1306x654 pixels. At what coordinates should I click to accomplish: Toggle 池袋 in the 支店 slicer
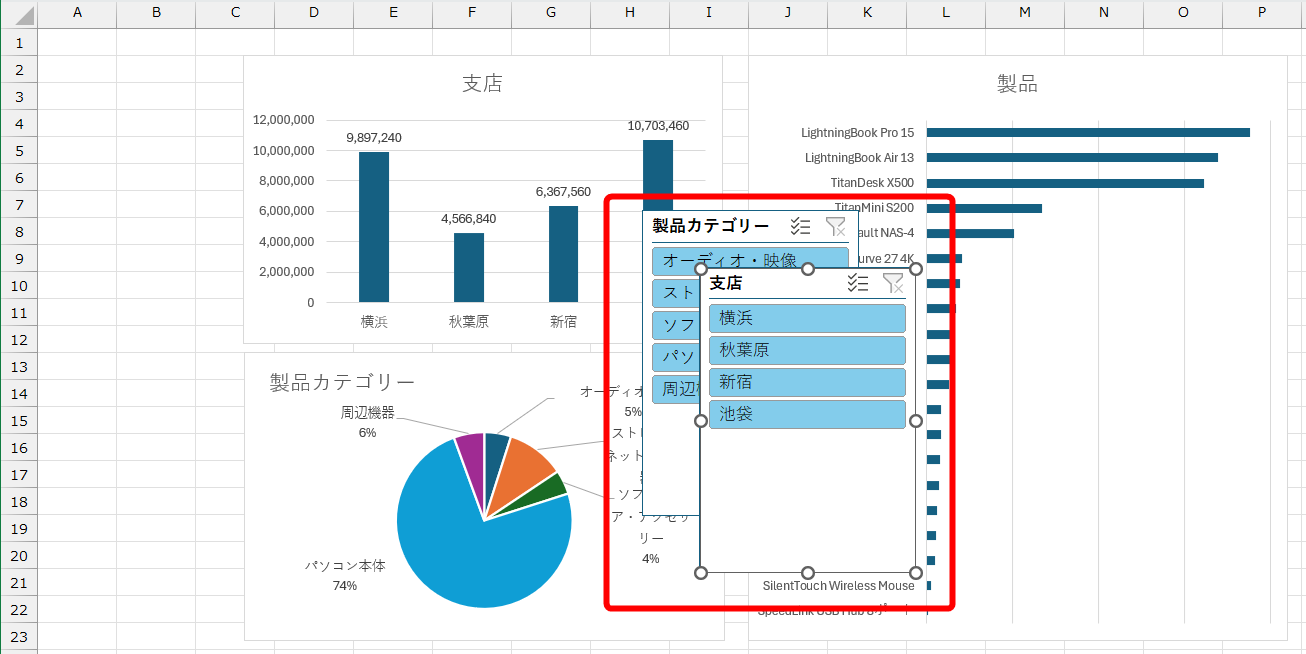(806, 414)
